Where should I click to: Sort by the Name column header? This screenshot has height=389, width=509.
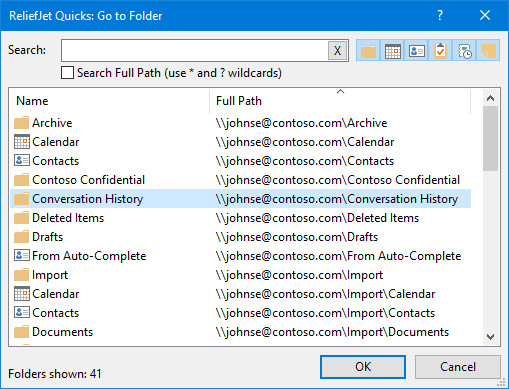click(110, 101)
